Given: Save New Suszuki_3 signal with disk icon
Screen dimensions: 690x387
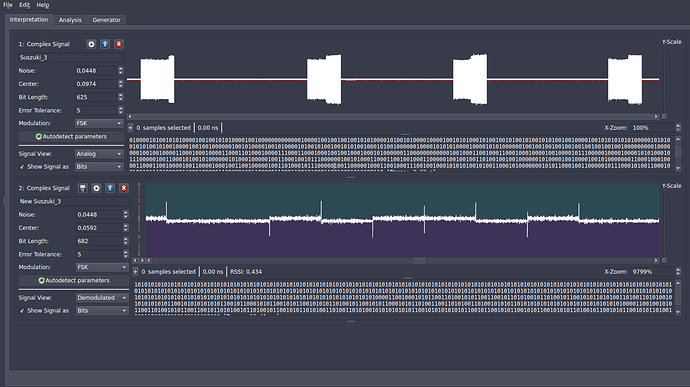Looking at the screenshot, I should tap(82, 188).
